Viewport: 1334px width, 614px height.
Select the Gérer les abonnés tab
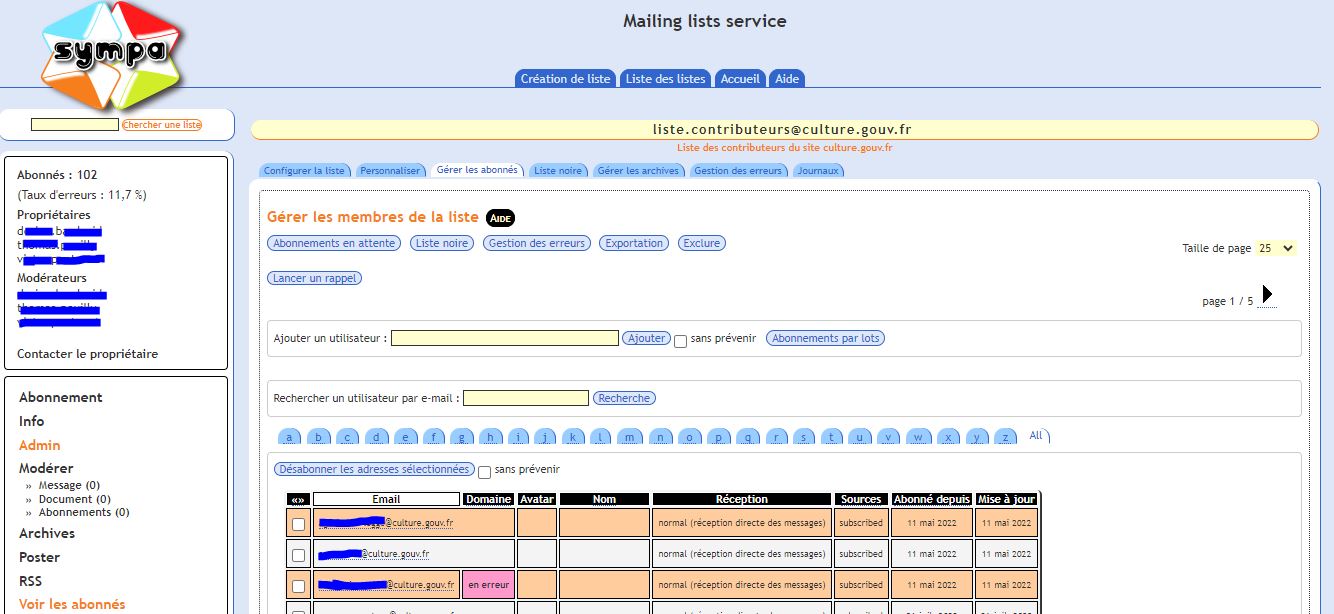pyautogui.click(x=477, y=170)
